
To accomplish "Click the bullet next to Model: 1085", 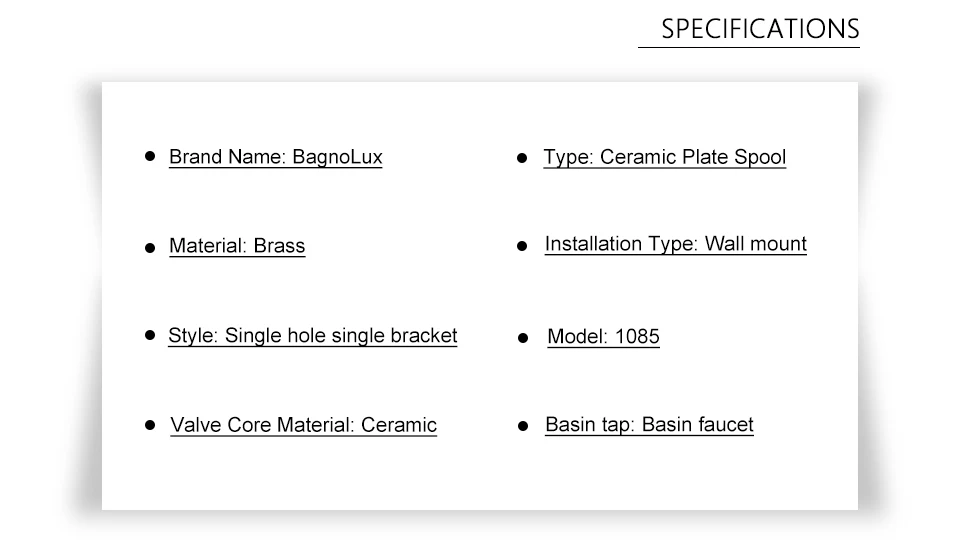I will [x=523, y=338].
